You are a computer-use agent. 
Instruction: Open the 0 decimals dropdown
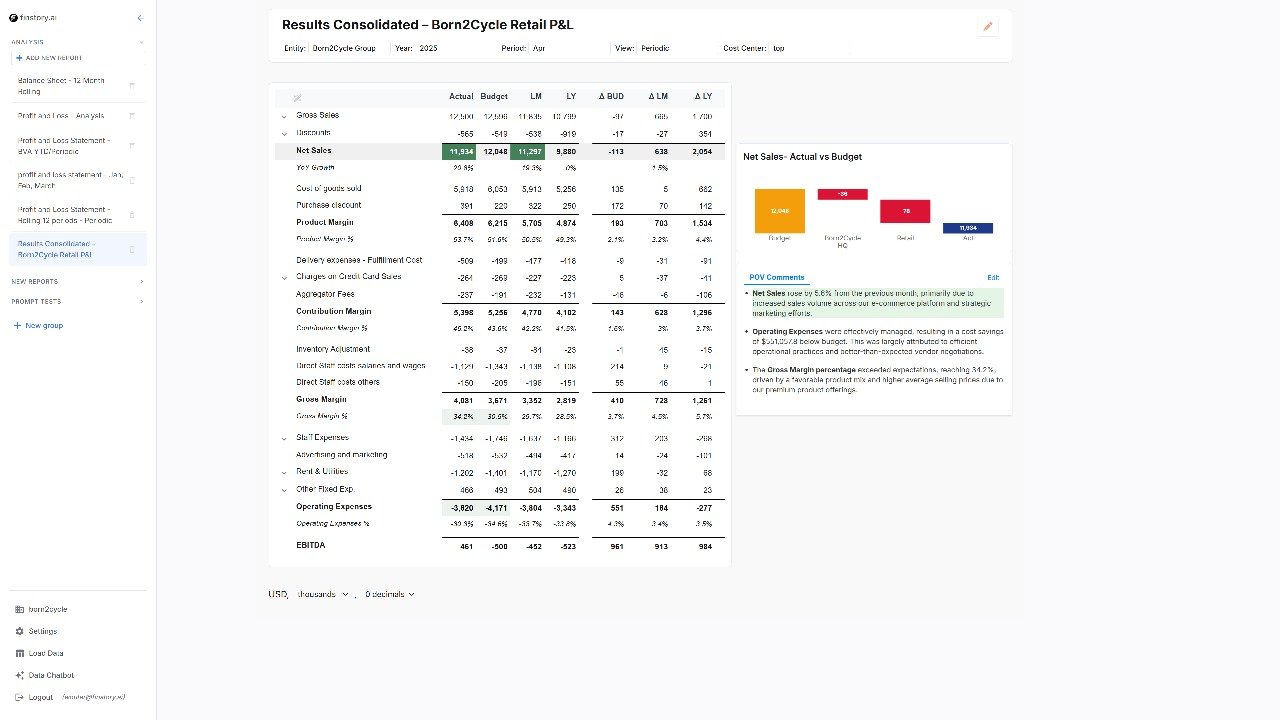pyautogui.click(x=390, y=594)
